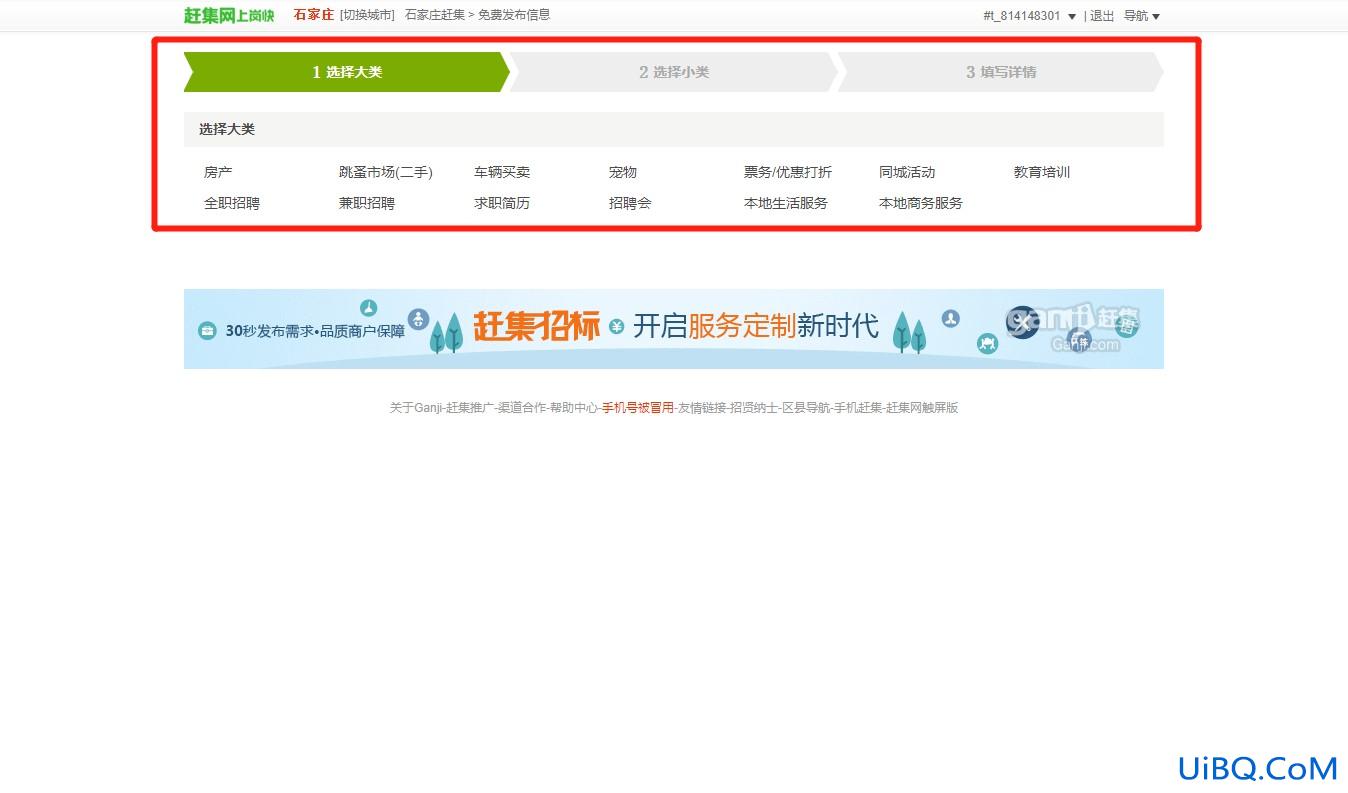
Task: Choose the 房产 category
Action: click(218, 172)
